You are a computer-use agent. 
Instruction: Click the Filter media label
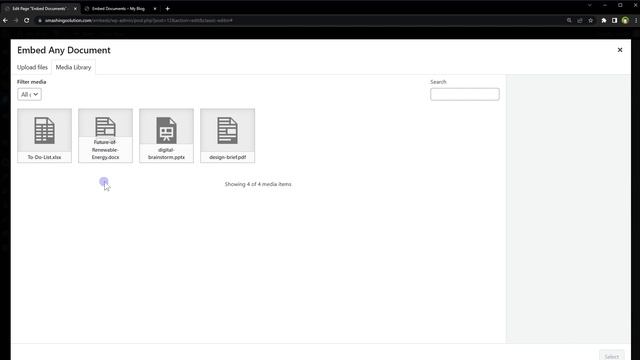(31, 82)
